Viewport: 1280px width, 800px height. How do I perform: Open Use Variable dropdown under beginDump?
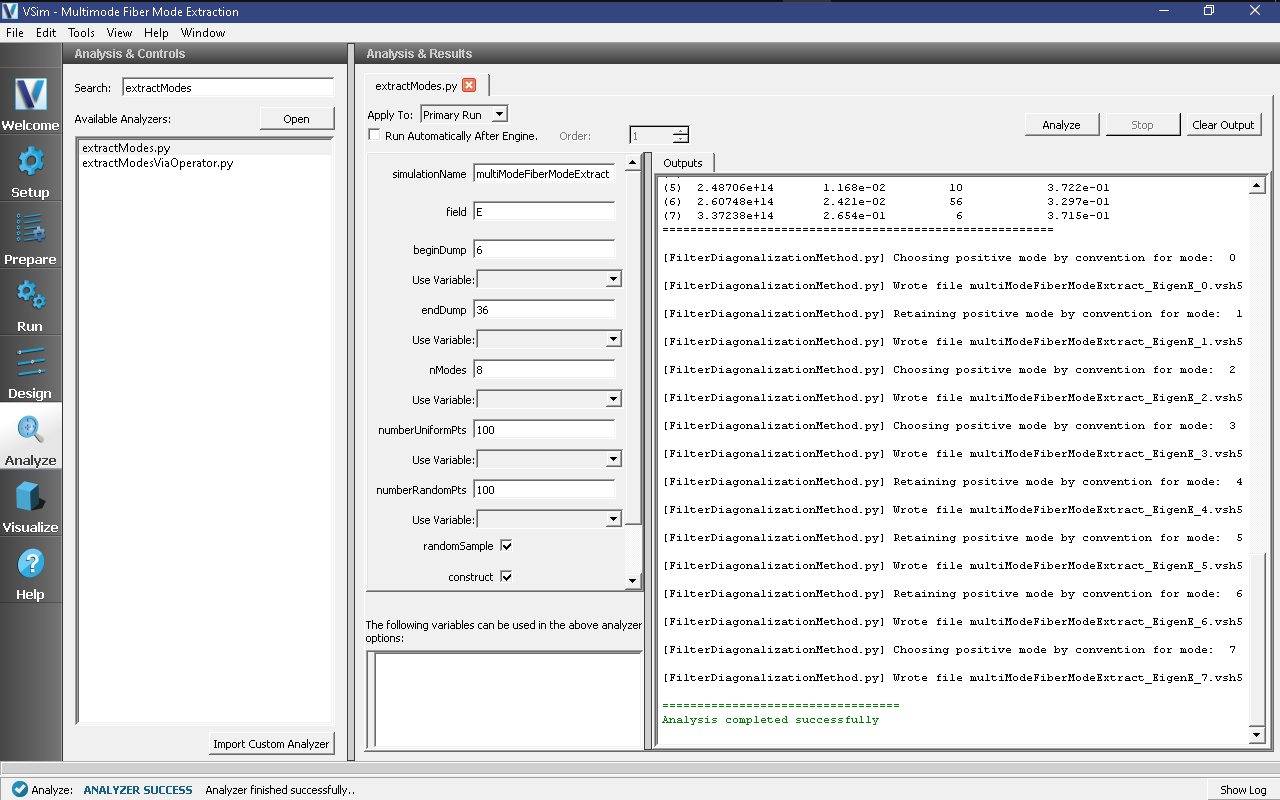click(x=549, y=279)
